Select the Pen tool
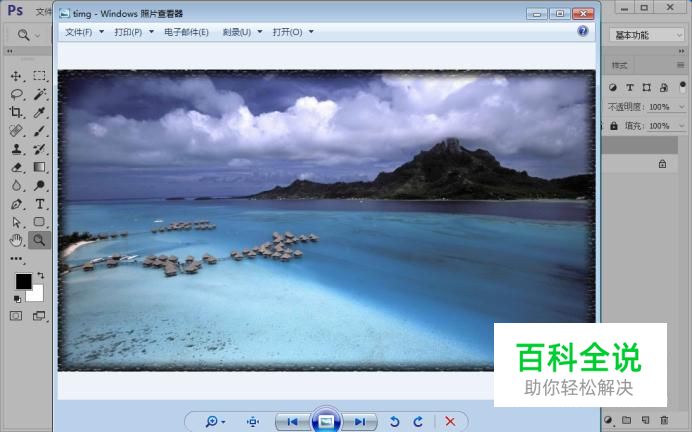692x432 pixels. point(16,204)
